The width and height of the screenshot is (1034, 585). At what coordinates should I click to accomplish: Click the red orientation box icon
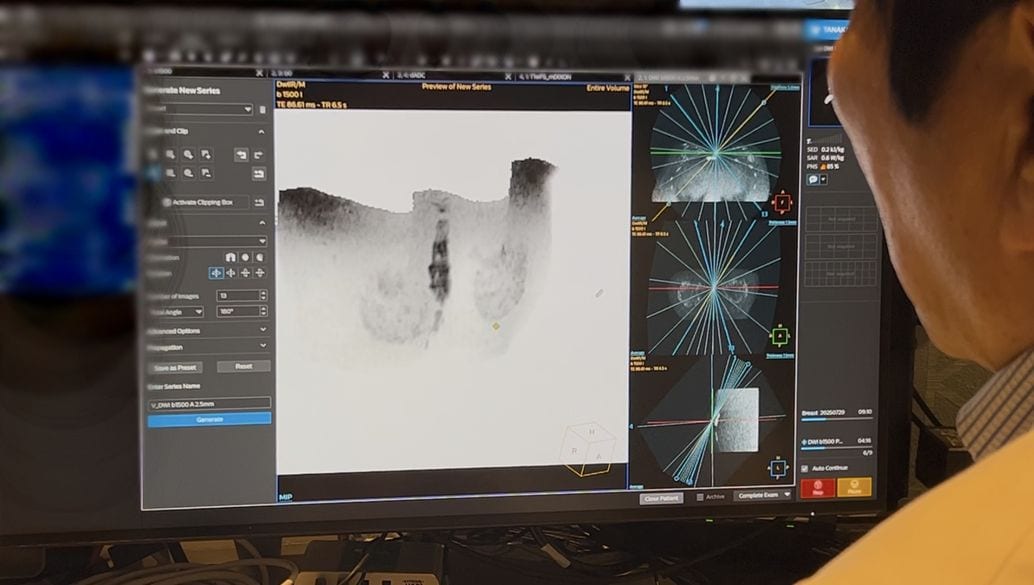(782, 203)
